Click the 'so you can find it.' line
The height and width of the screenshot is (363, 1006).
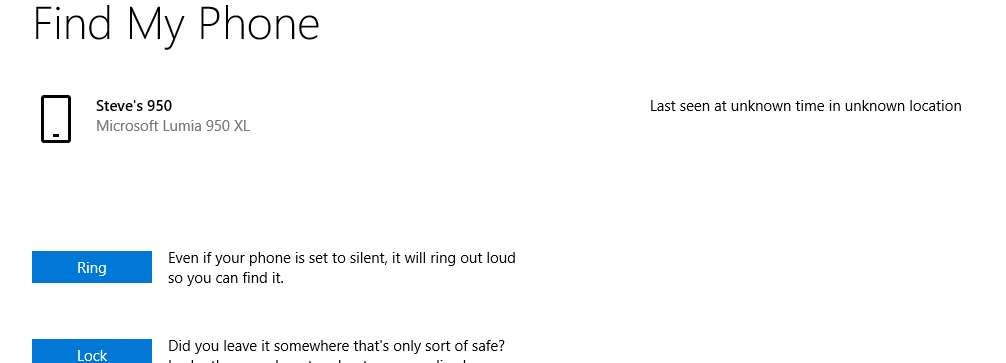226,279
